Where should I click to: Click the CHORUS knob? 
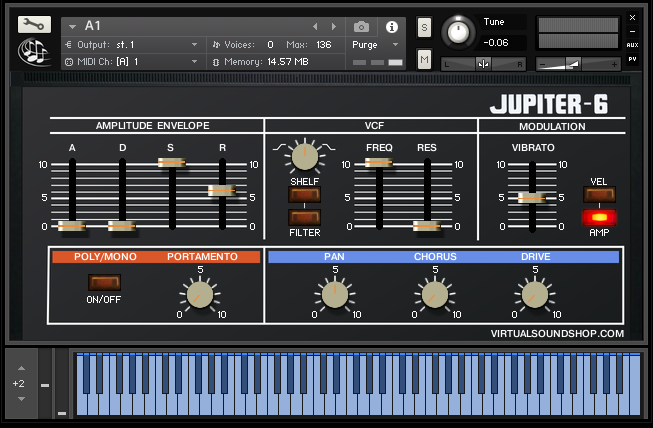(433, 294)
